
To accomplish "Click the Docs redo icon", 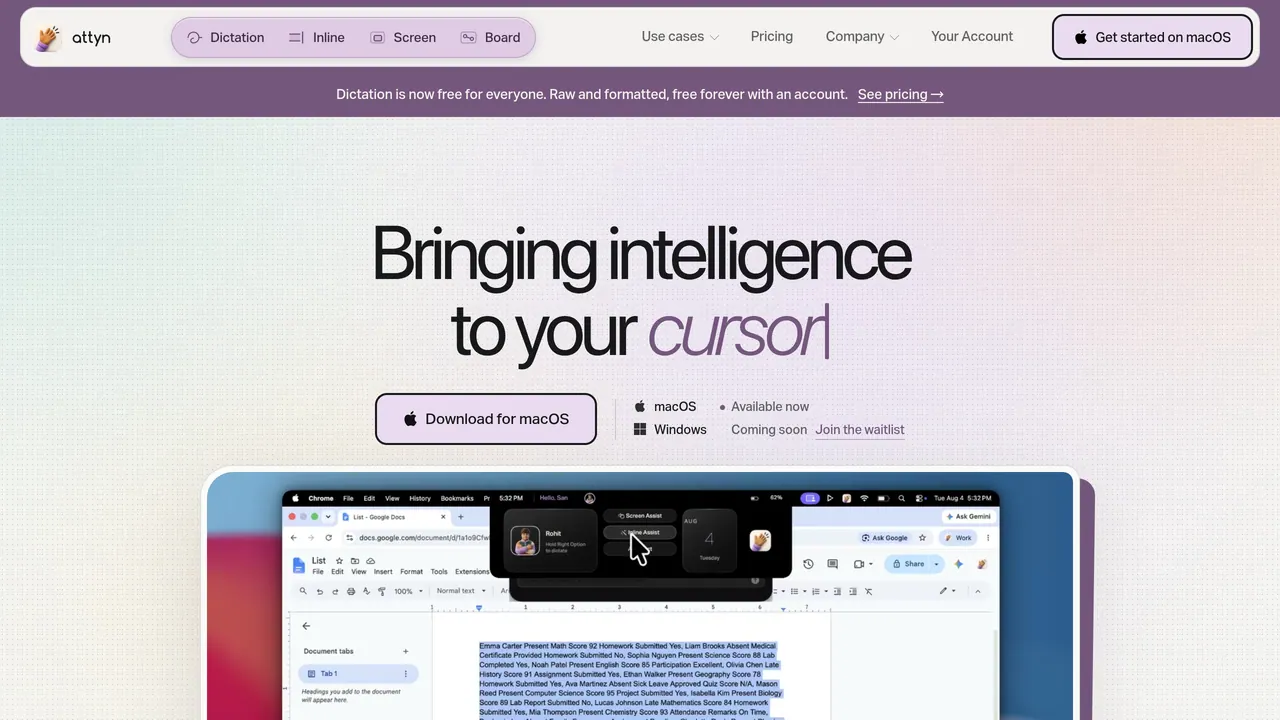I will coord(335,591).
